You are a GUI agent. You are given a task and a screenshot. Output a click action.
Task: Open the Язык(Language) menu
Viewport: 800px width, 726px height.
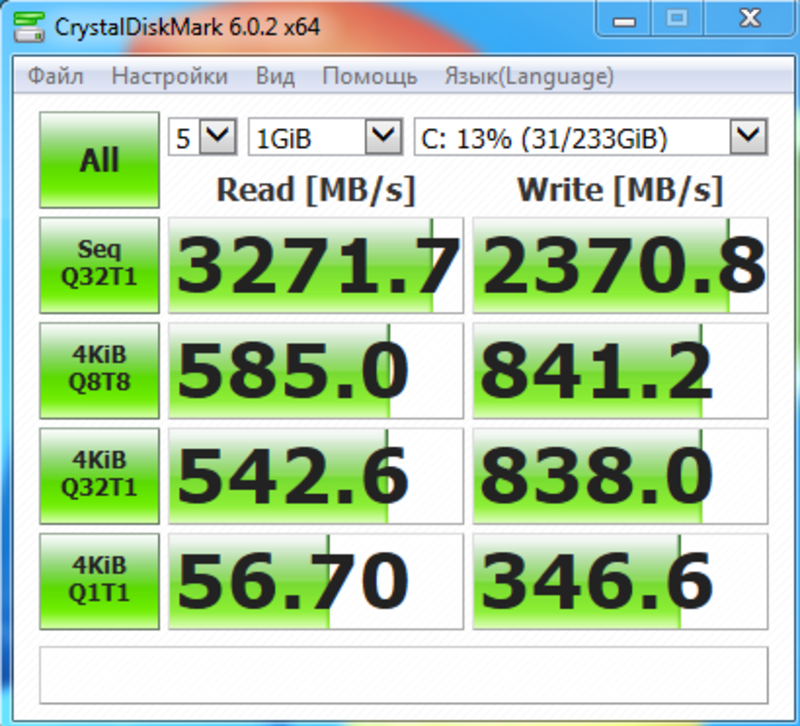click(529, 76)
